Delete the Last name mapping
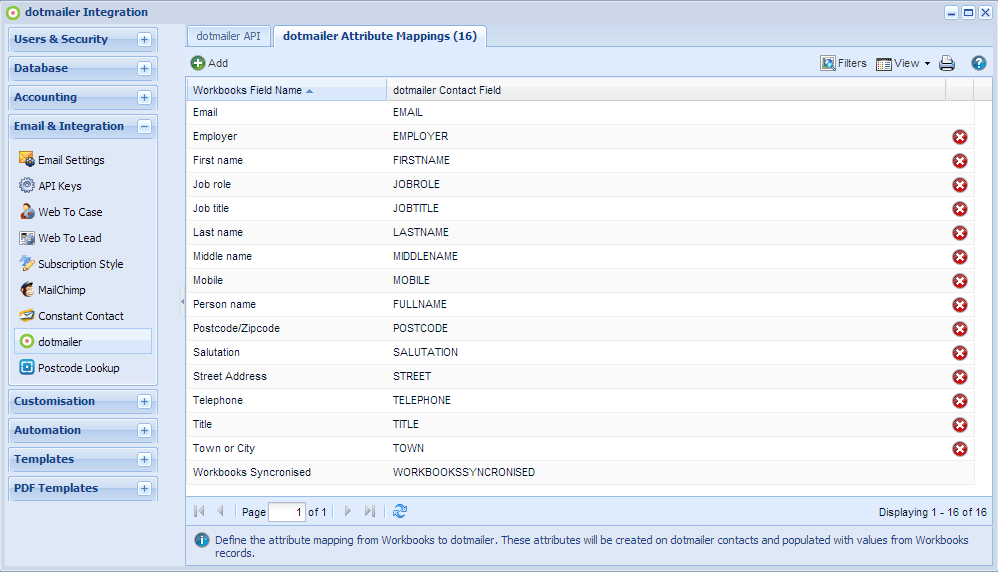The height and width of the screenshot is (572, 998). tap(960, 233)
